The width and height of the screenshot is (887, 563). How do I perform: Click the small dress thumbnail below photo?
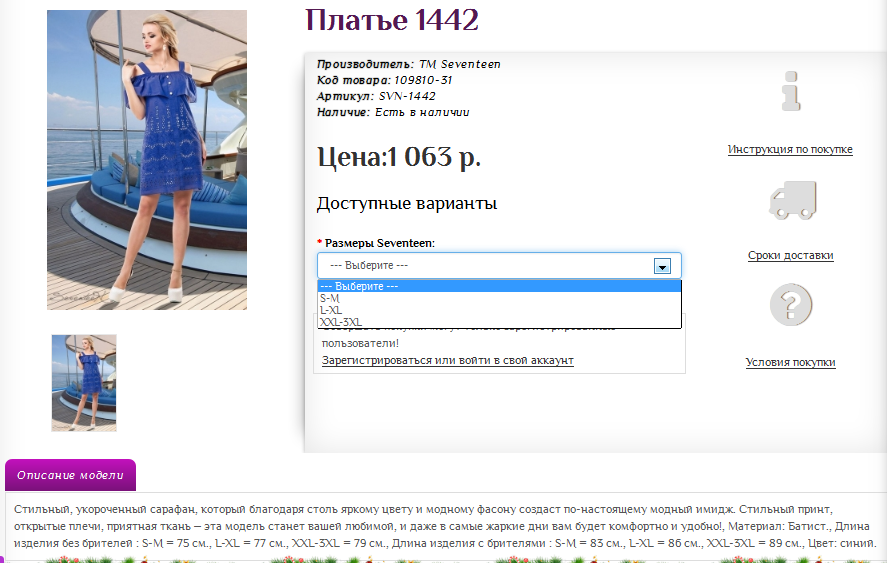click(84, 383)
